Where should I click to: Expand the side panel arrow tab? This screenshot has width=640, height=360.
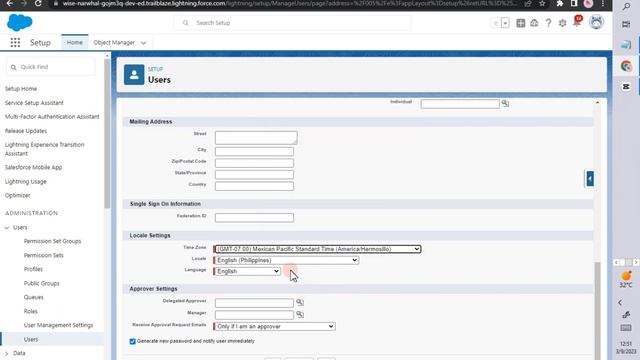(590, 179)
